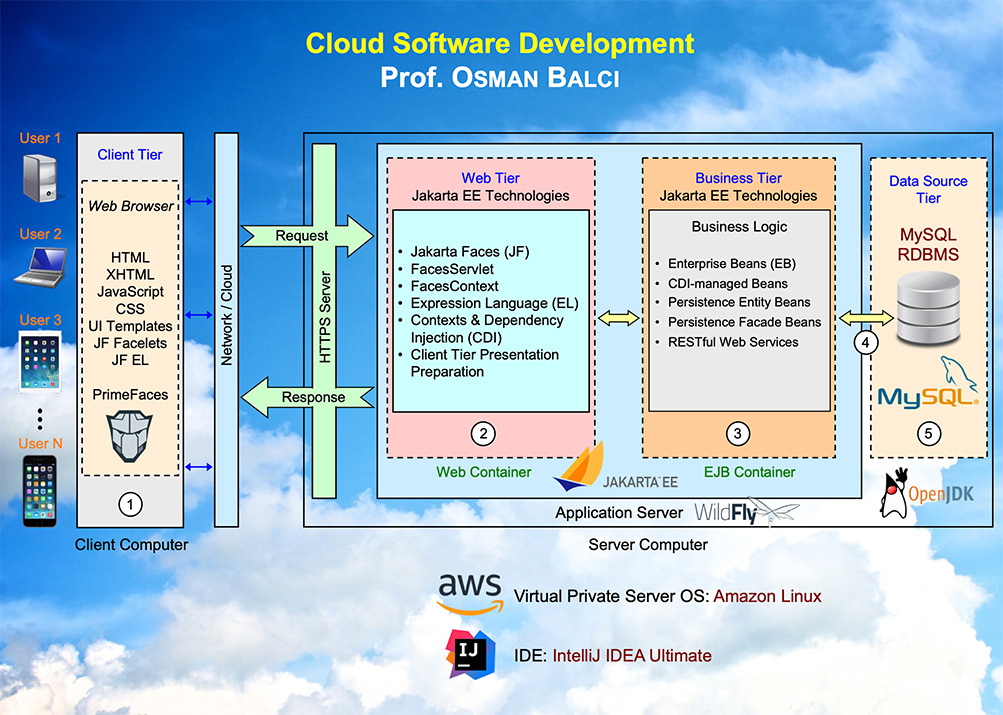This screenshot has width=1003, height=715.
Task: Click the User 2 laptop icon
Action: point(41,267)
